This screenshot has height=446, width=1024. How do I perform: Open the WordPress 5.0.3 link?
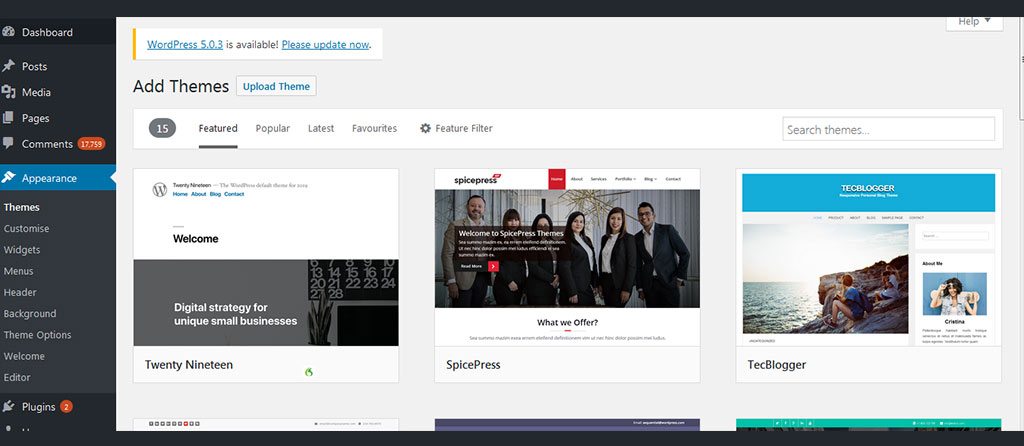point(185,45)
